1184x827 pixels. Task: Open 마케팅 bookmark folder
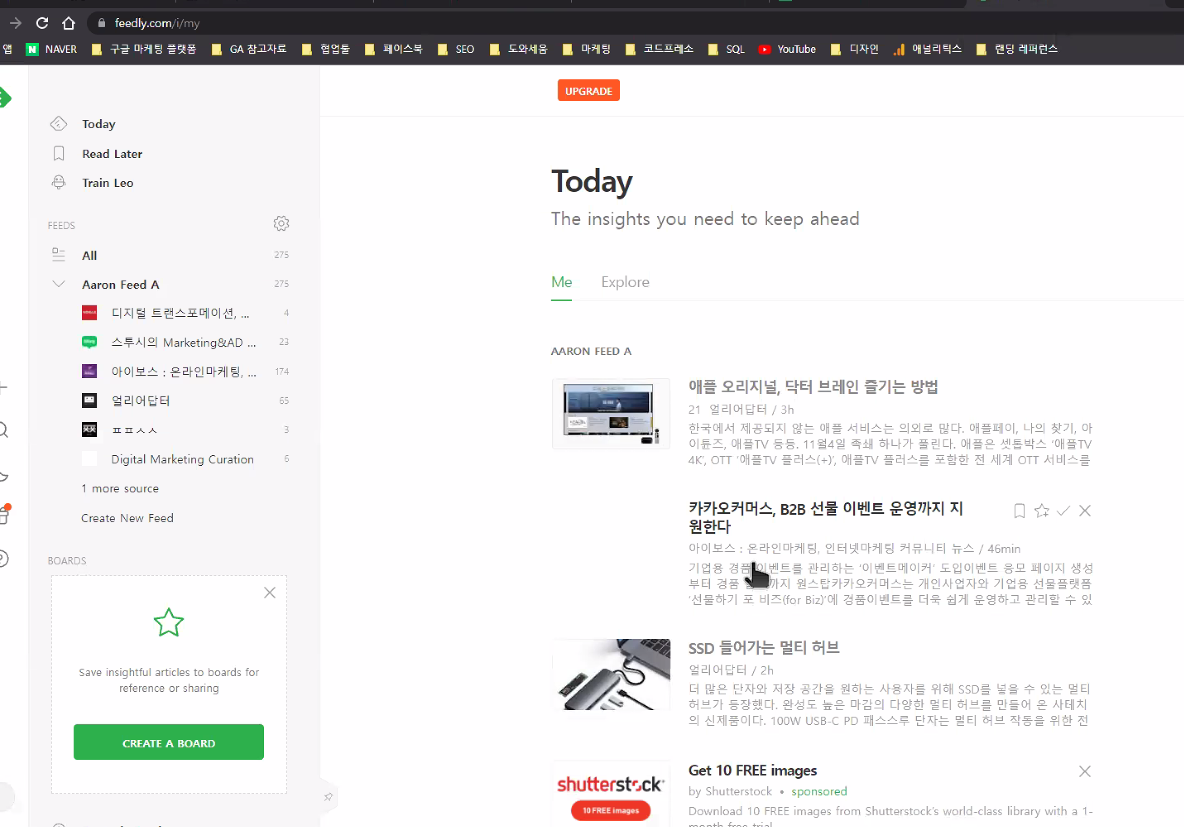(587, 49)
